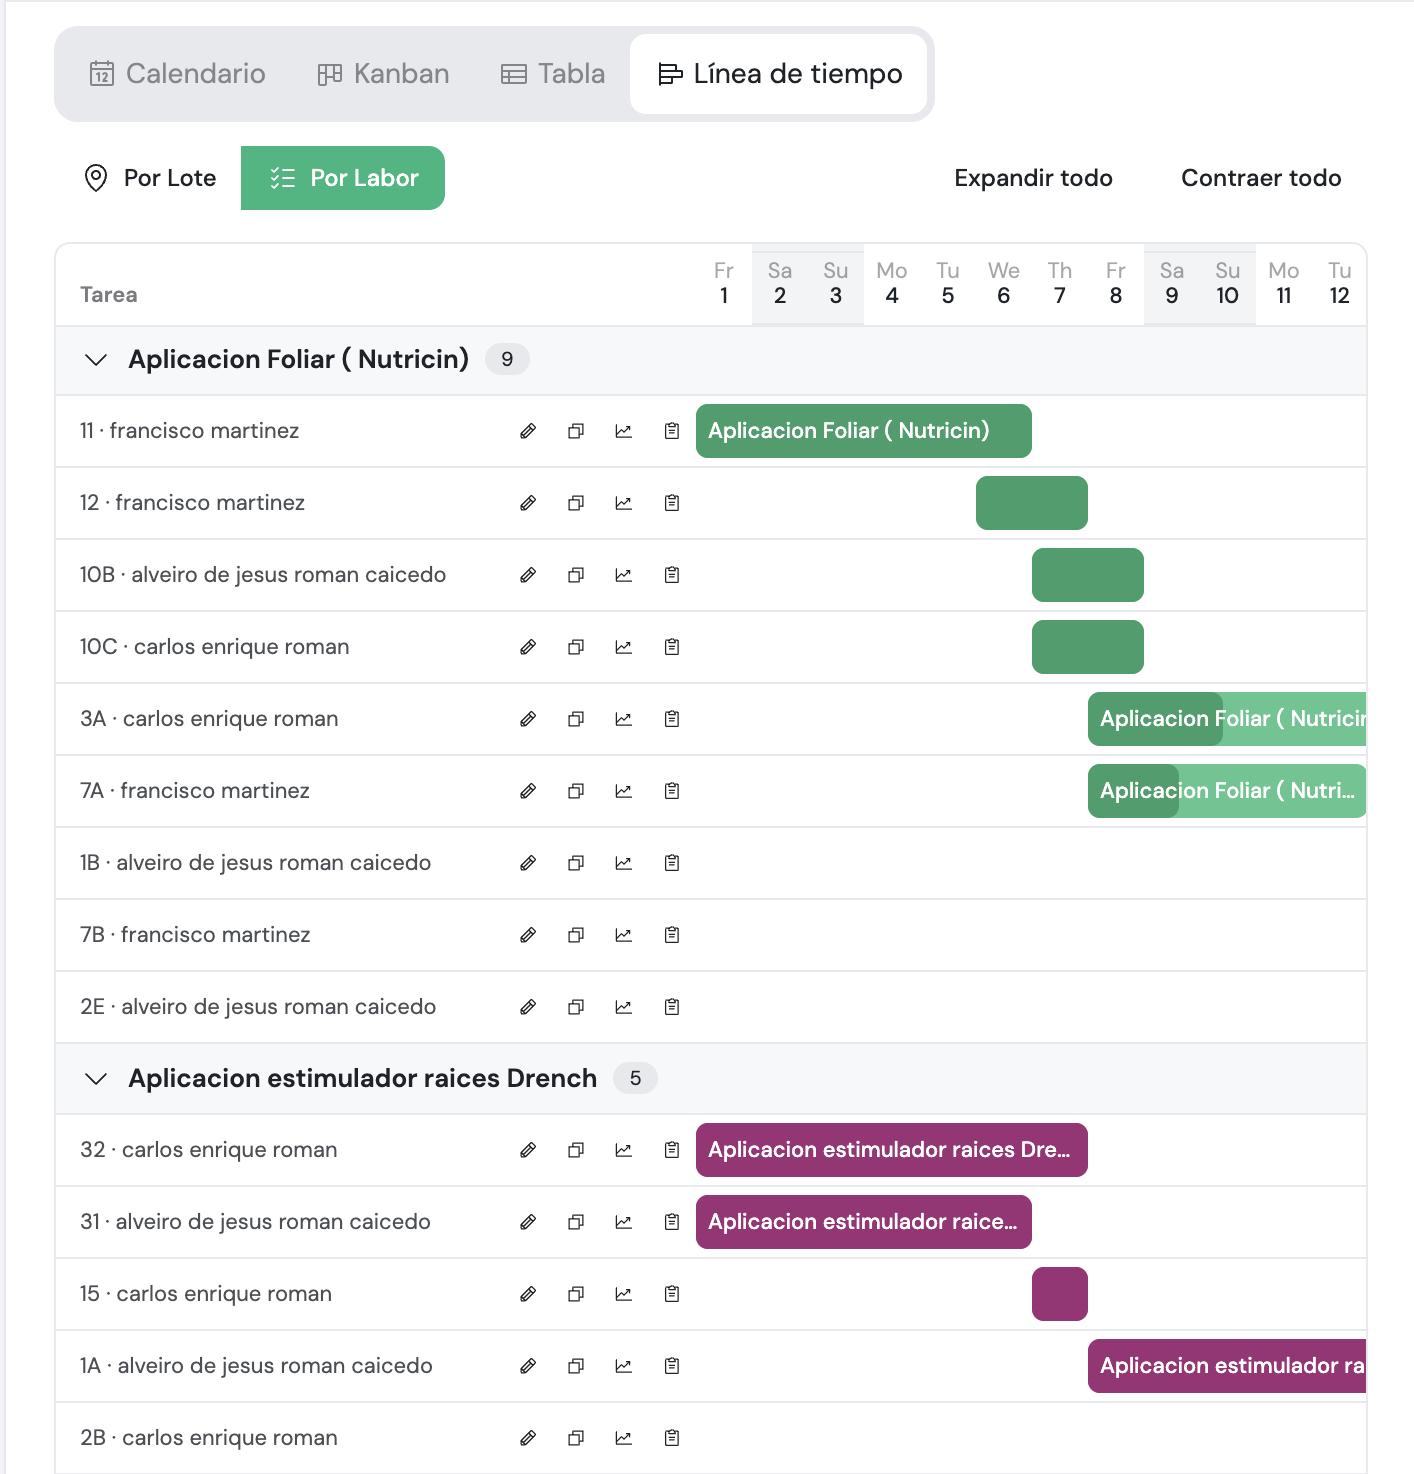Click row label 7B · francisco martinez
The image size is (1414, 1474).
pos(195,935)
